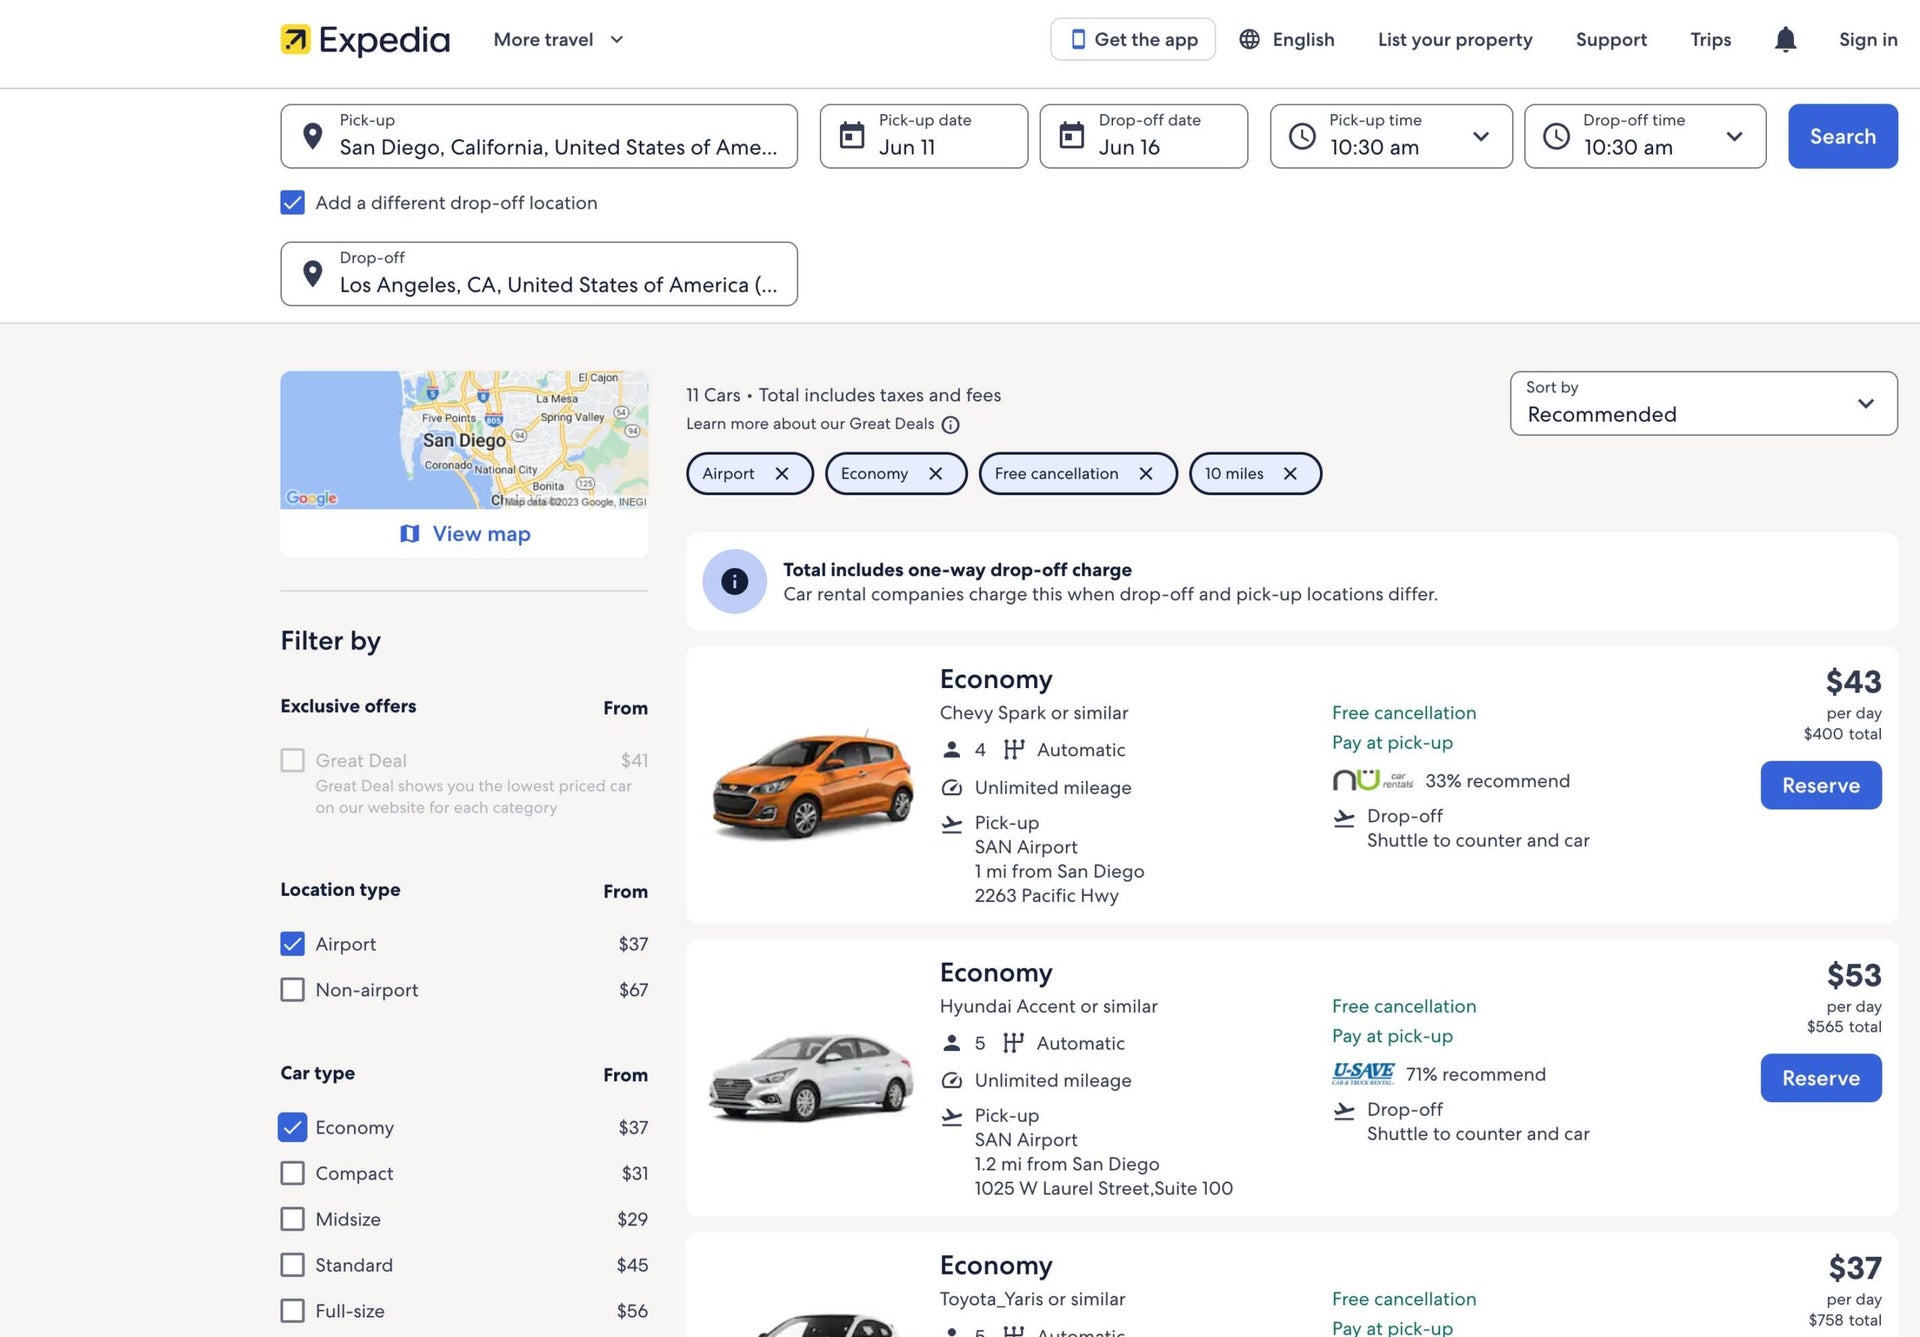Click the globe icon next to English

(x=1248, y=39)
